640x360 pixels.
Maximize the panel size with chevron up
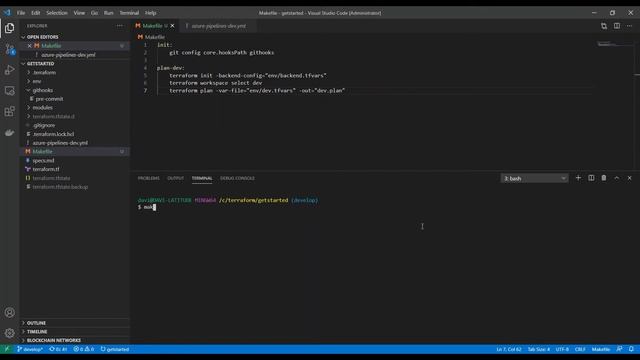tap(616, 178)
